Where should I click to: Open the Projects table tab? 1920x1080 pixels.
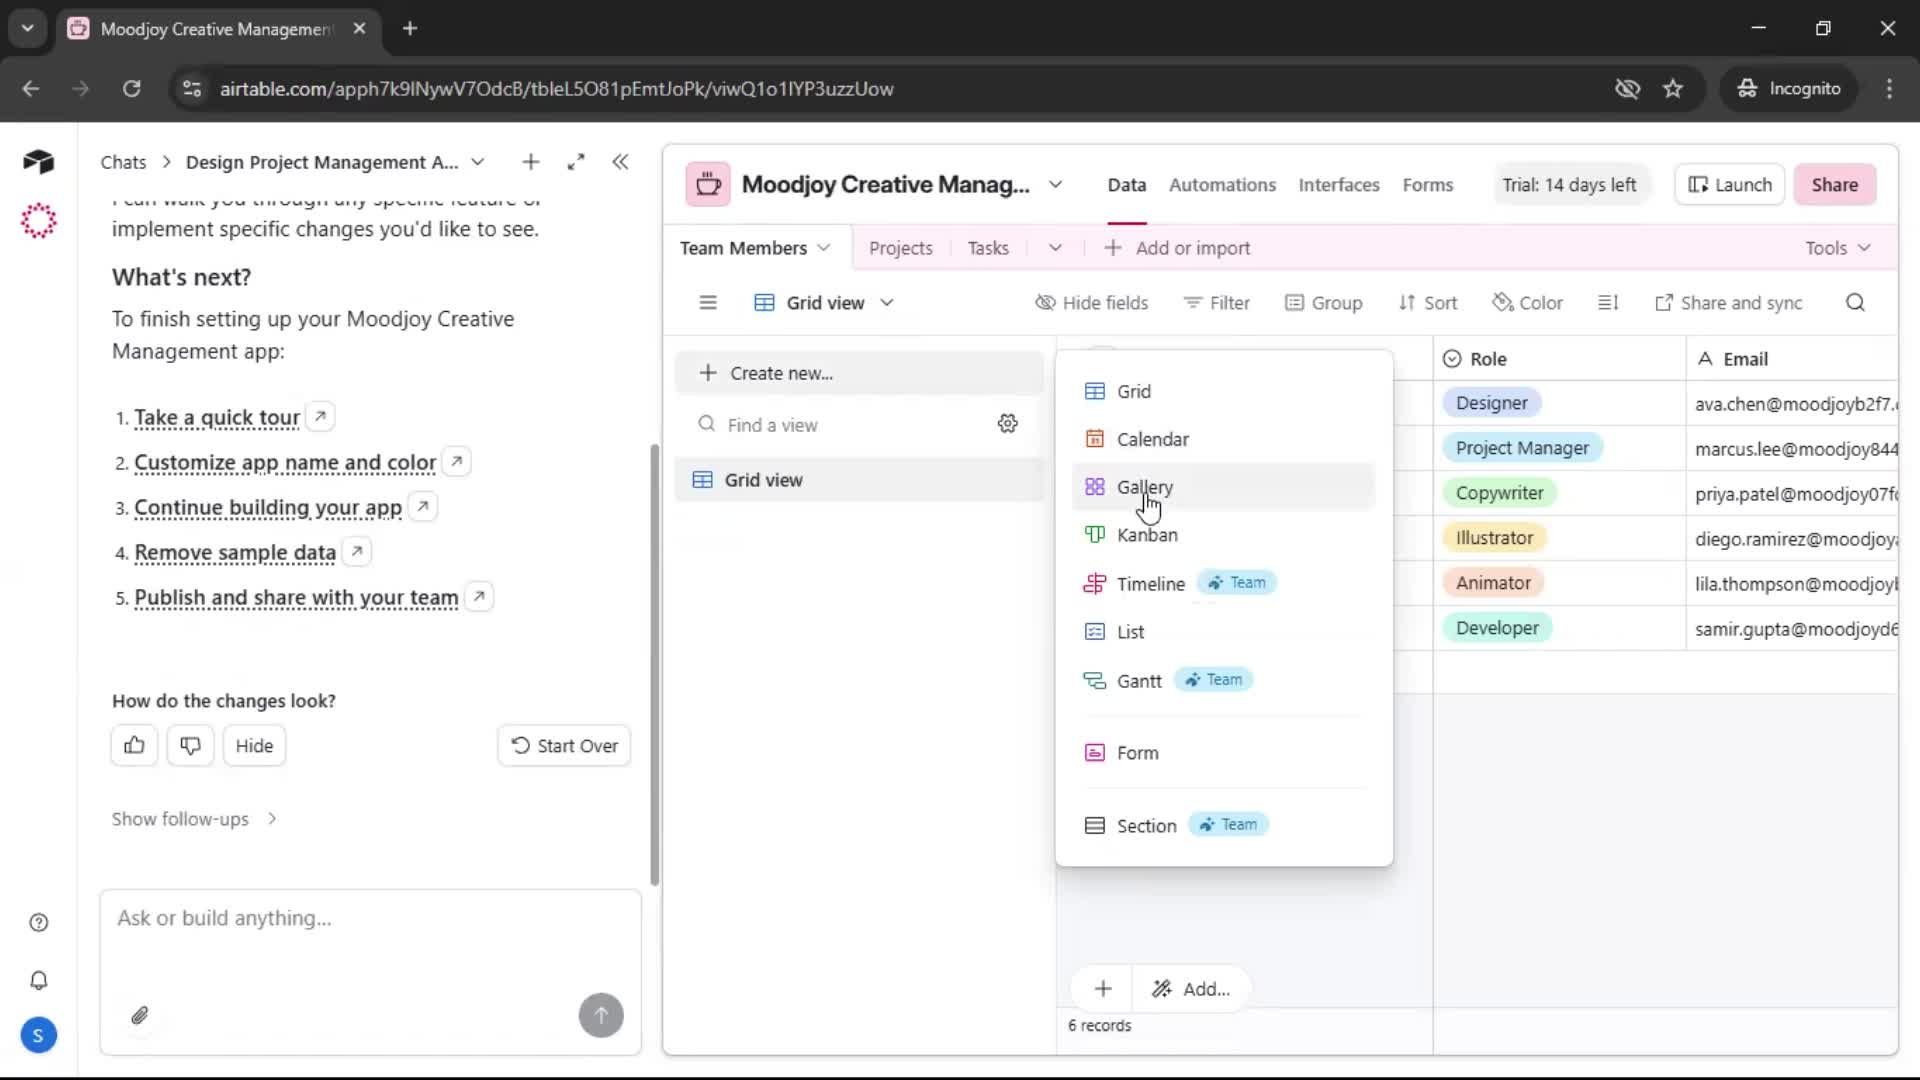click(900, 248)
